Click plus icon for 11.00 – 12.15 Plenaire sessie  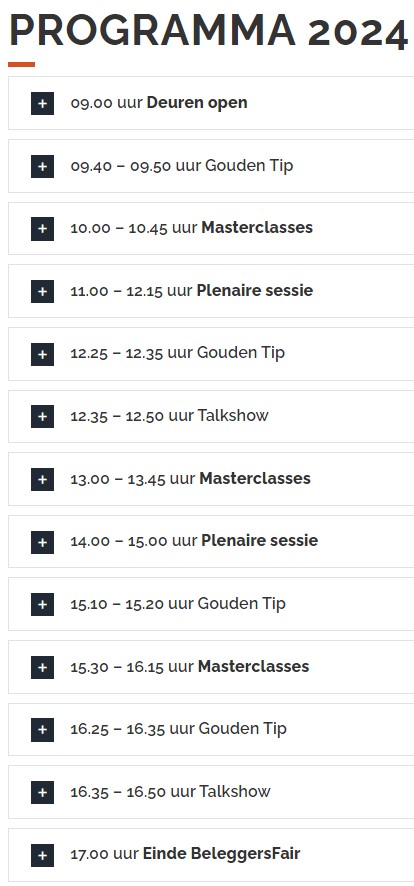tap(42, 291)
